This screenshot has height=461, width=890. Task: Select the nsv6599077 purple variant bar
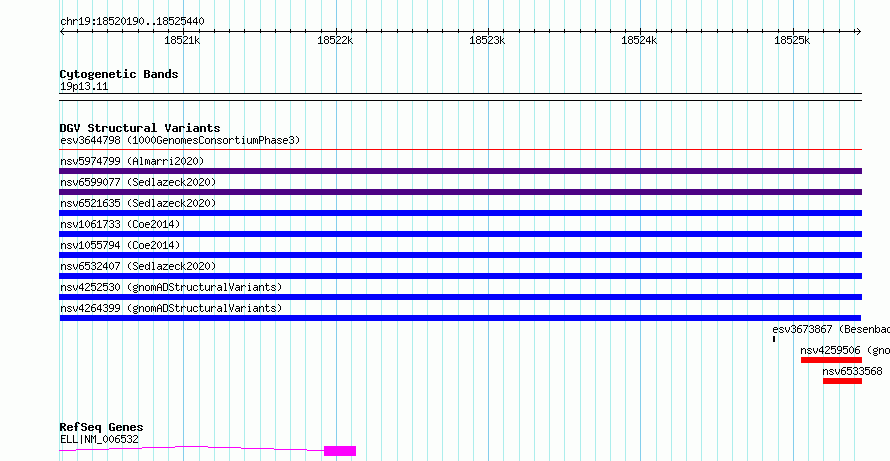click(460, 192)
